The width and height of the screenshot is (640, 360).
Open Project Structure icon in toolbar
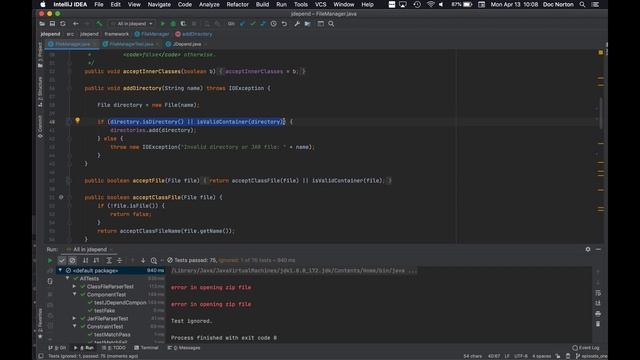point(307,24)
